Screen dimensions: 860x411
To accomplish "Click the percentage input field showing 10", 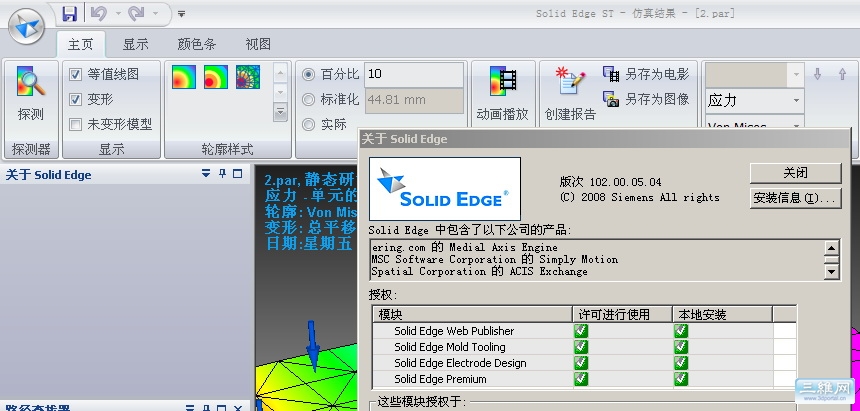I will click(x=414, y=74).
